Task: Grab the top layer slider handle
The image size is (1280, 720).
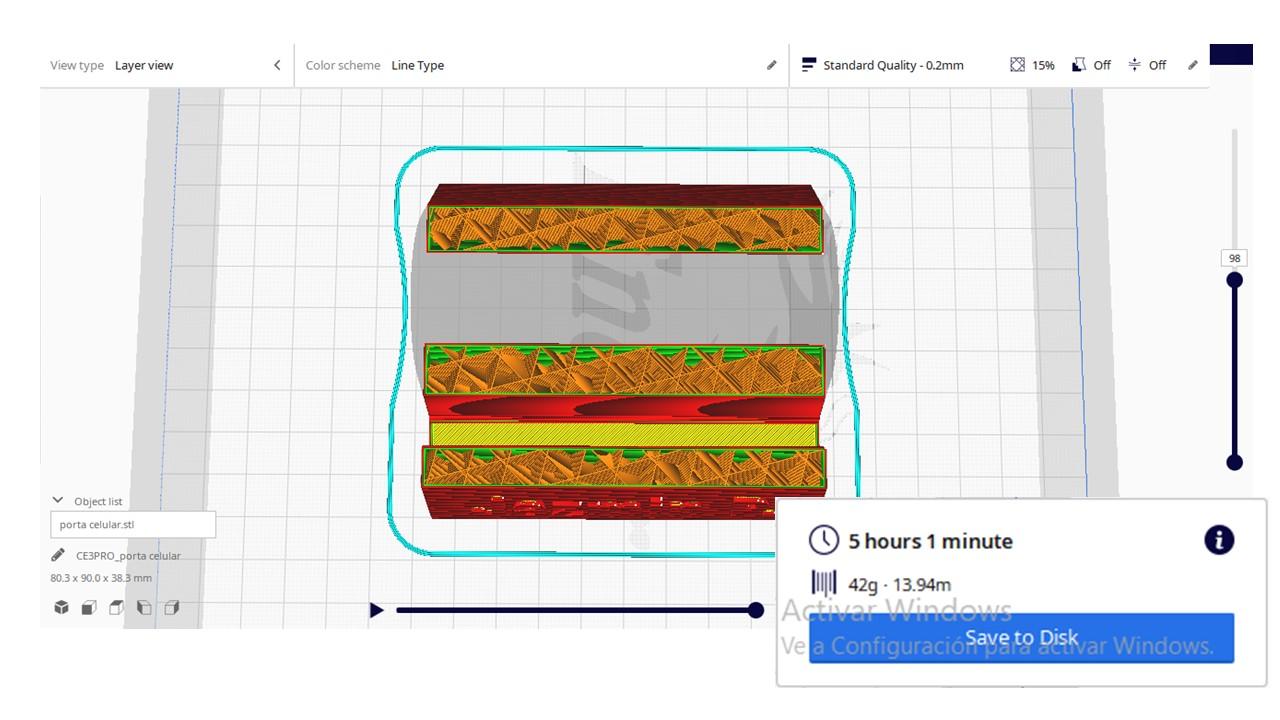Action: [1235, 280]
